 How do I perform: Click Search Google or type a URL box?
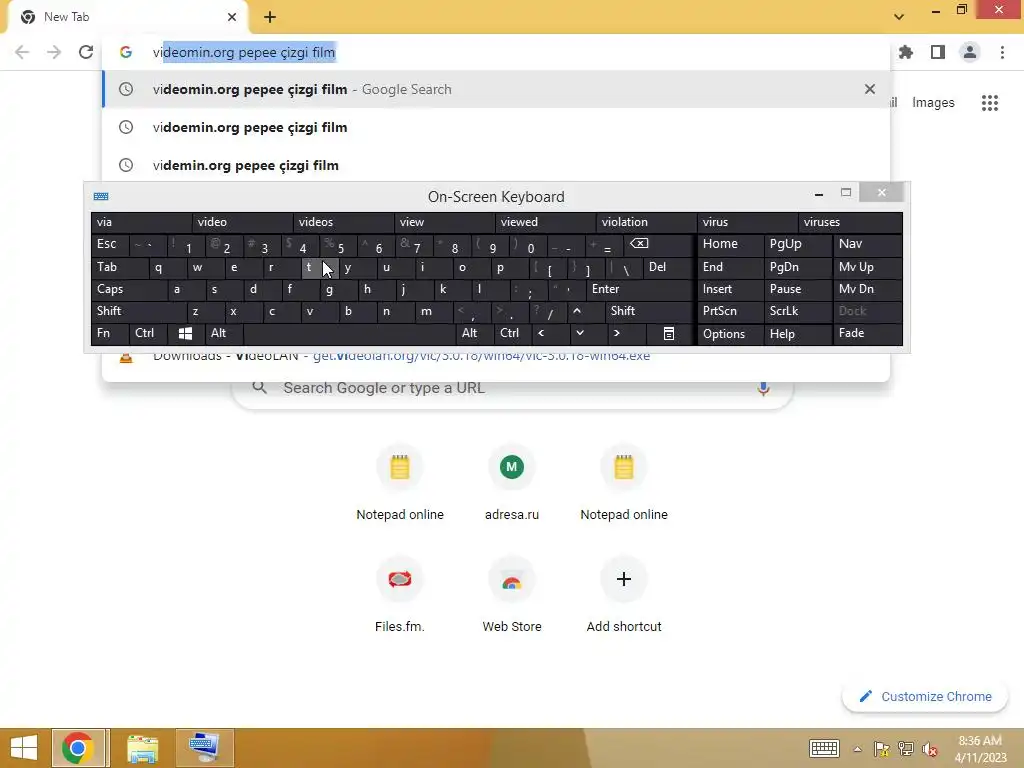[513, 388]
